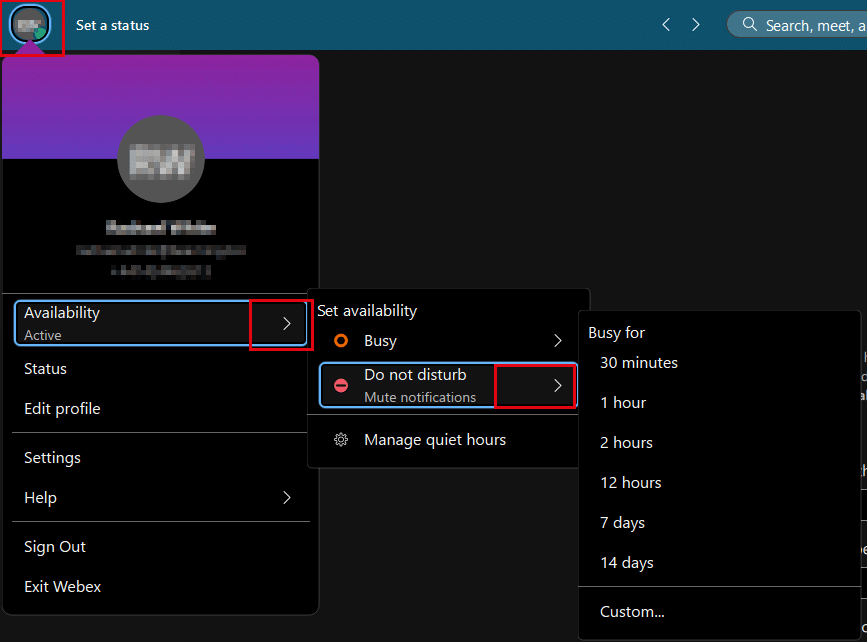Click the Busy for heading
The width and height of the screenshot is (867, 642).
click(x=617, y=333)
